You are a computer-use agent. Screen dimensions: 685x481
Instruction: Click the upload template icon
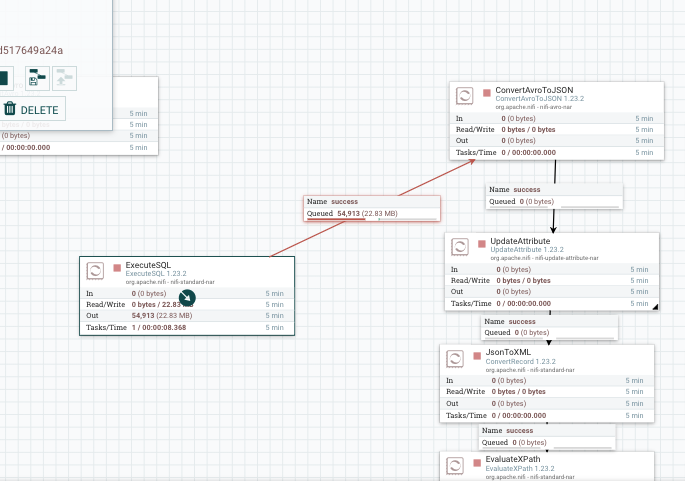(x=64, y=78)
